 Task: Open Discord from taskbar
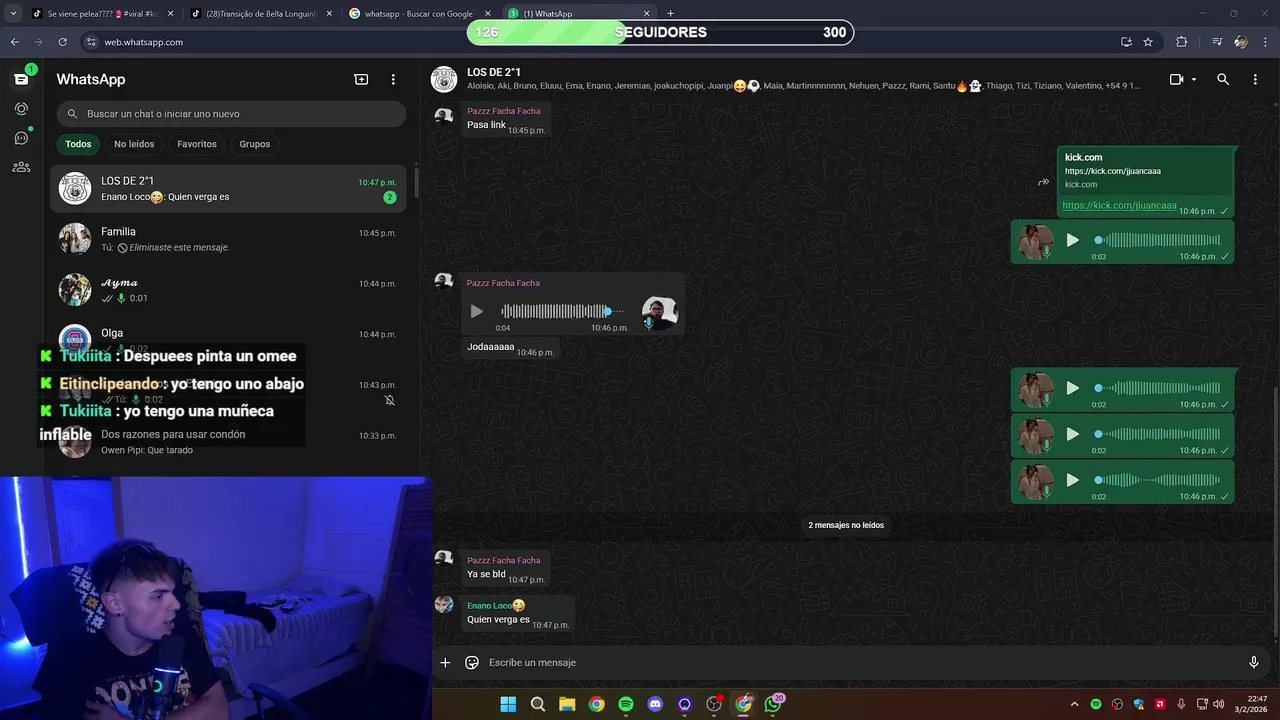tap(655, 704)
